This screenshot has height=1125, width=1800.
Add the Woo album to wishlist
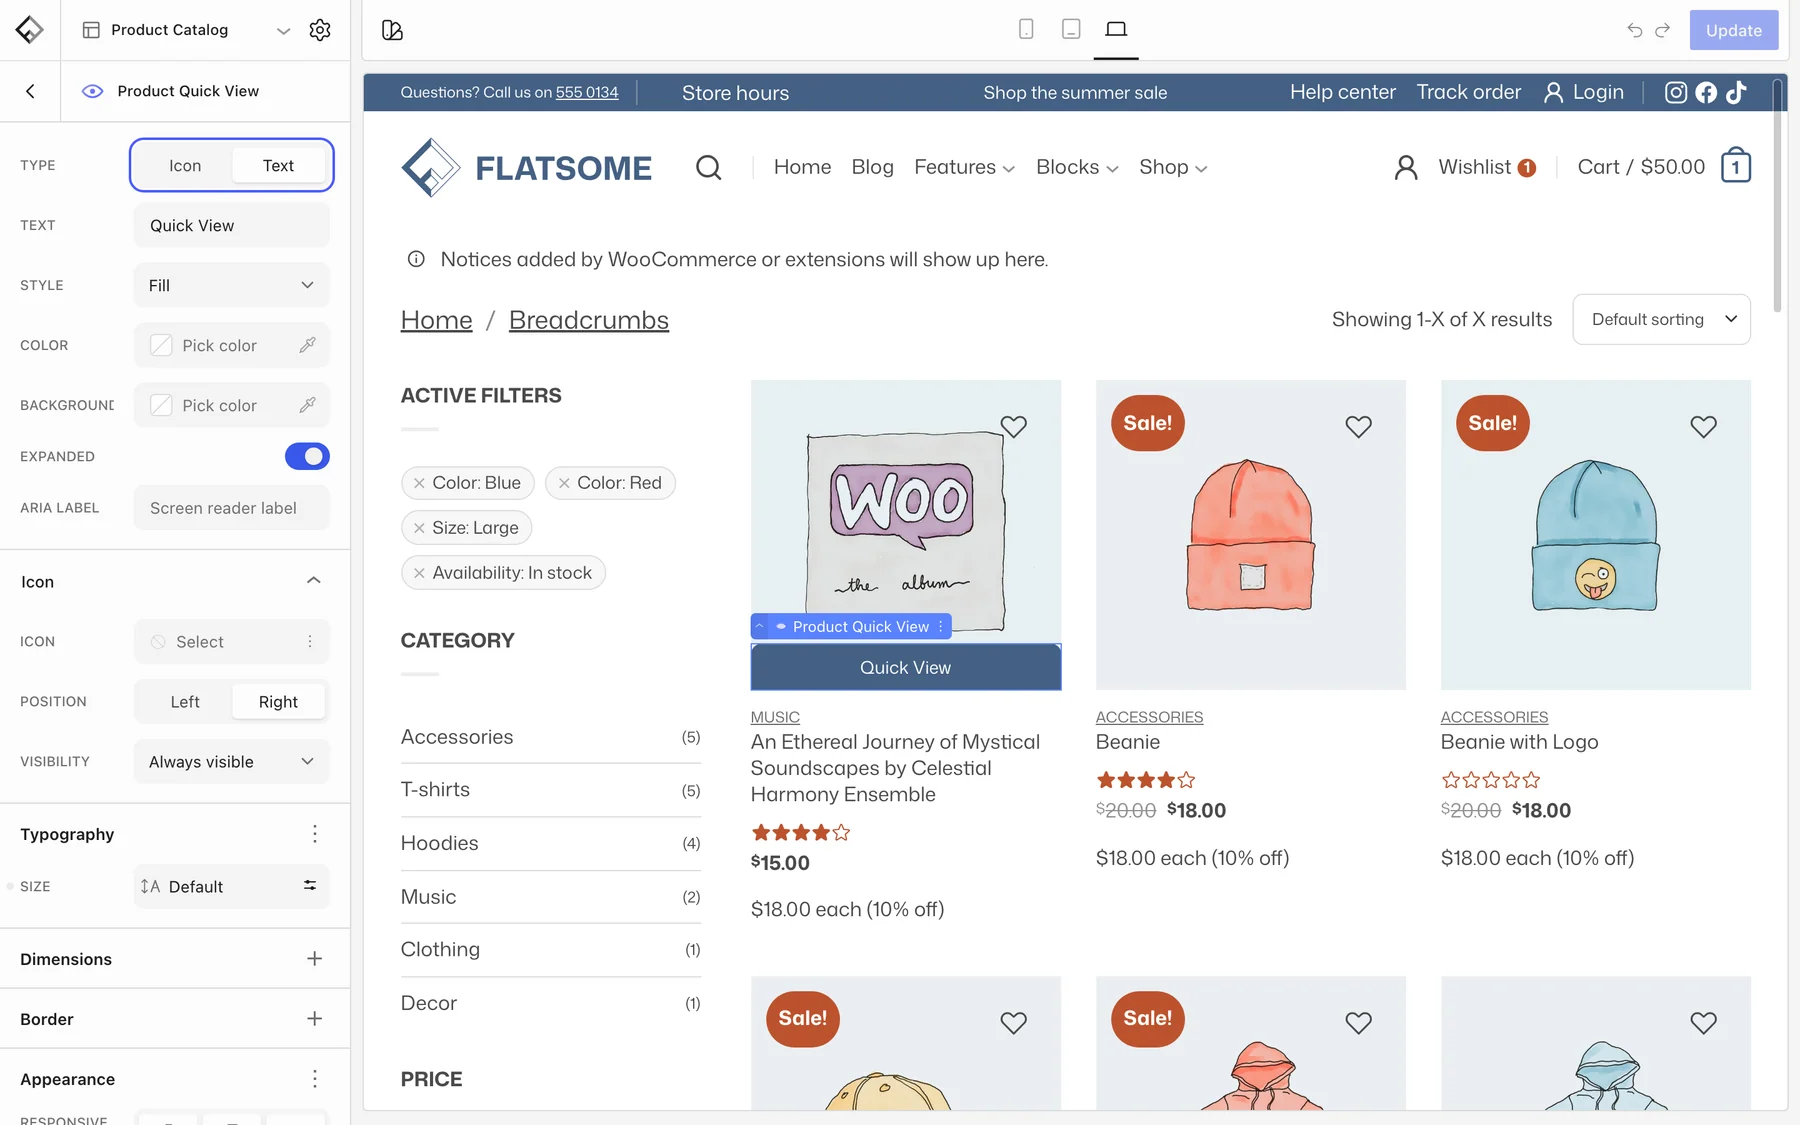coord(1013,427)
